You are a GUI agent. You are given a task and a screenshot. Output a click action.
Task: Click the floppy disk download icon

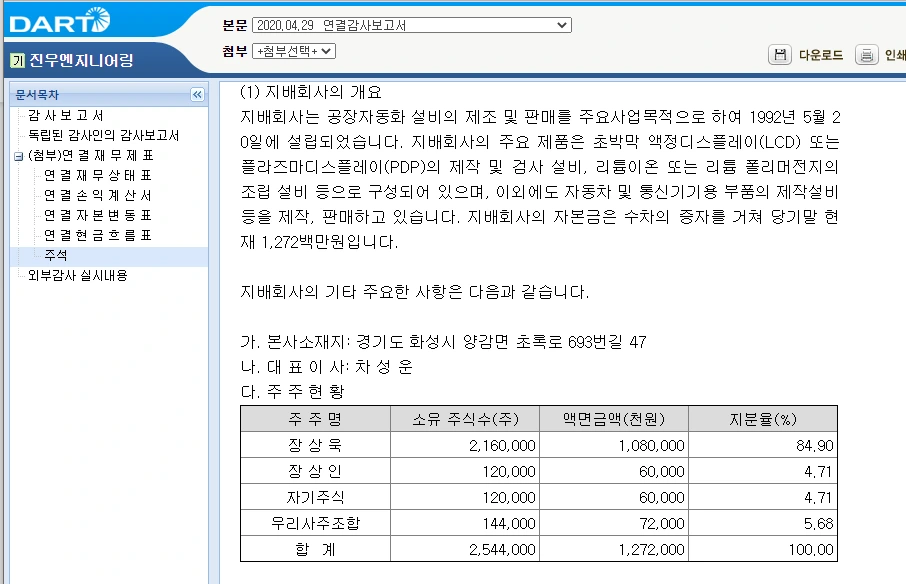[x=781, y=55]
